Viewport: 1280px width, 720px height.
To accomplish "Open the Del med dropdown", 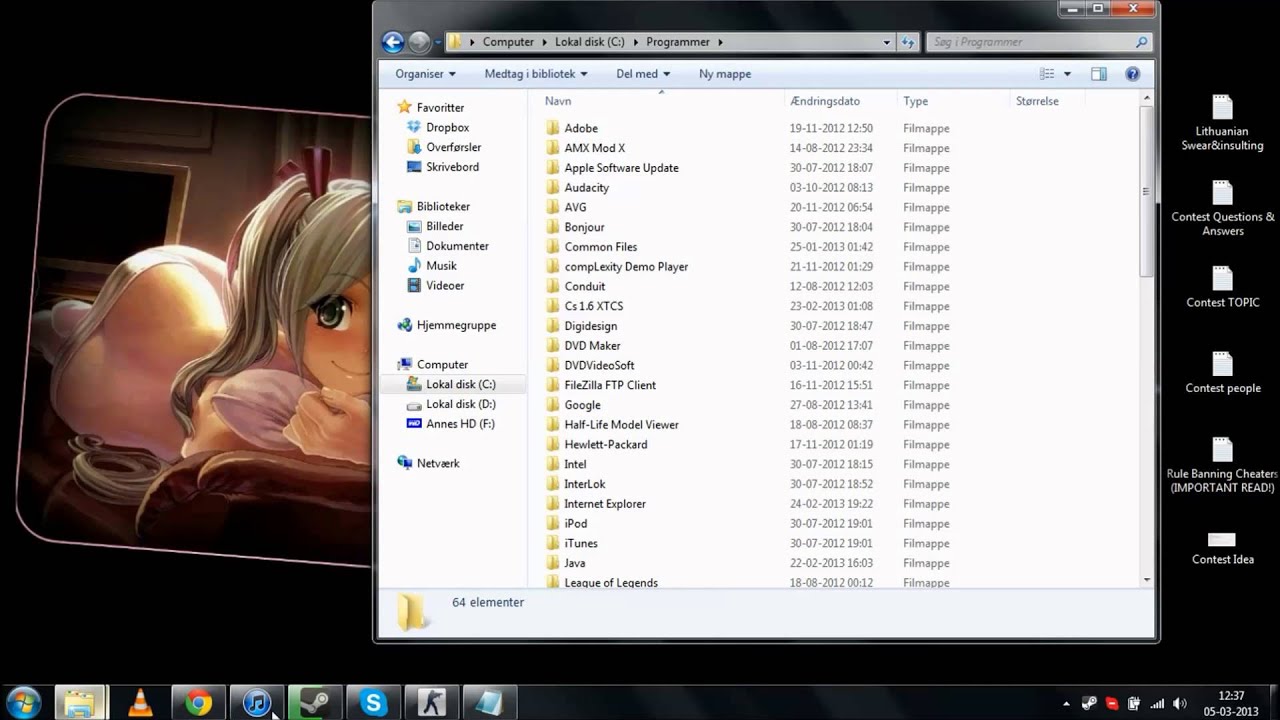I will tap(643, 74).
